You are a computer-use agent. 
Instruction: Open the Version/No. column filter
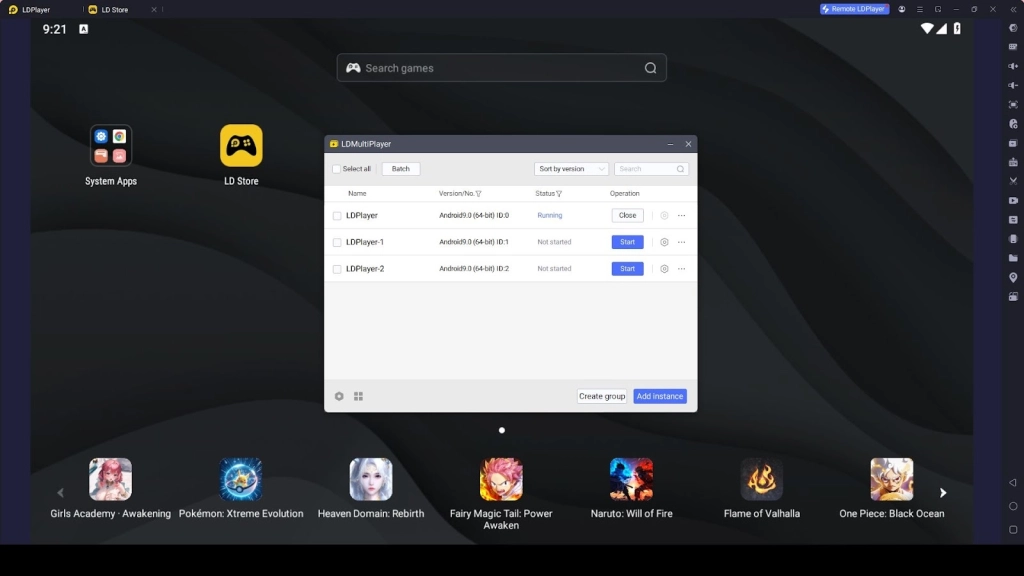pyautogui.click(x=479, y=194)
